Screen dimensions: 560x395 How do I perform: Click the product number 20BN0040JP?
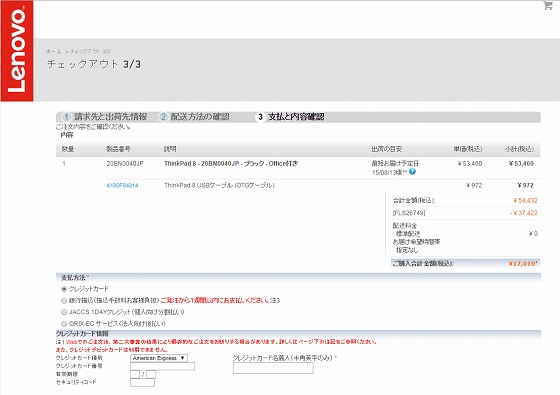pos(125,164)
